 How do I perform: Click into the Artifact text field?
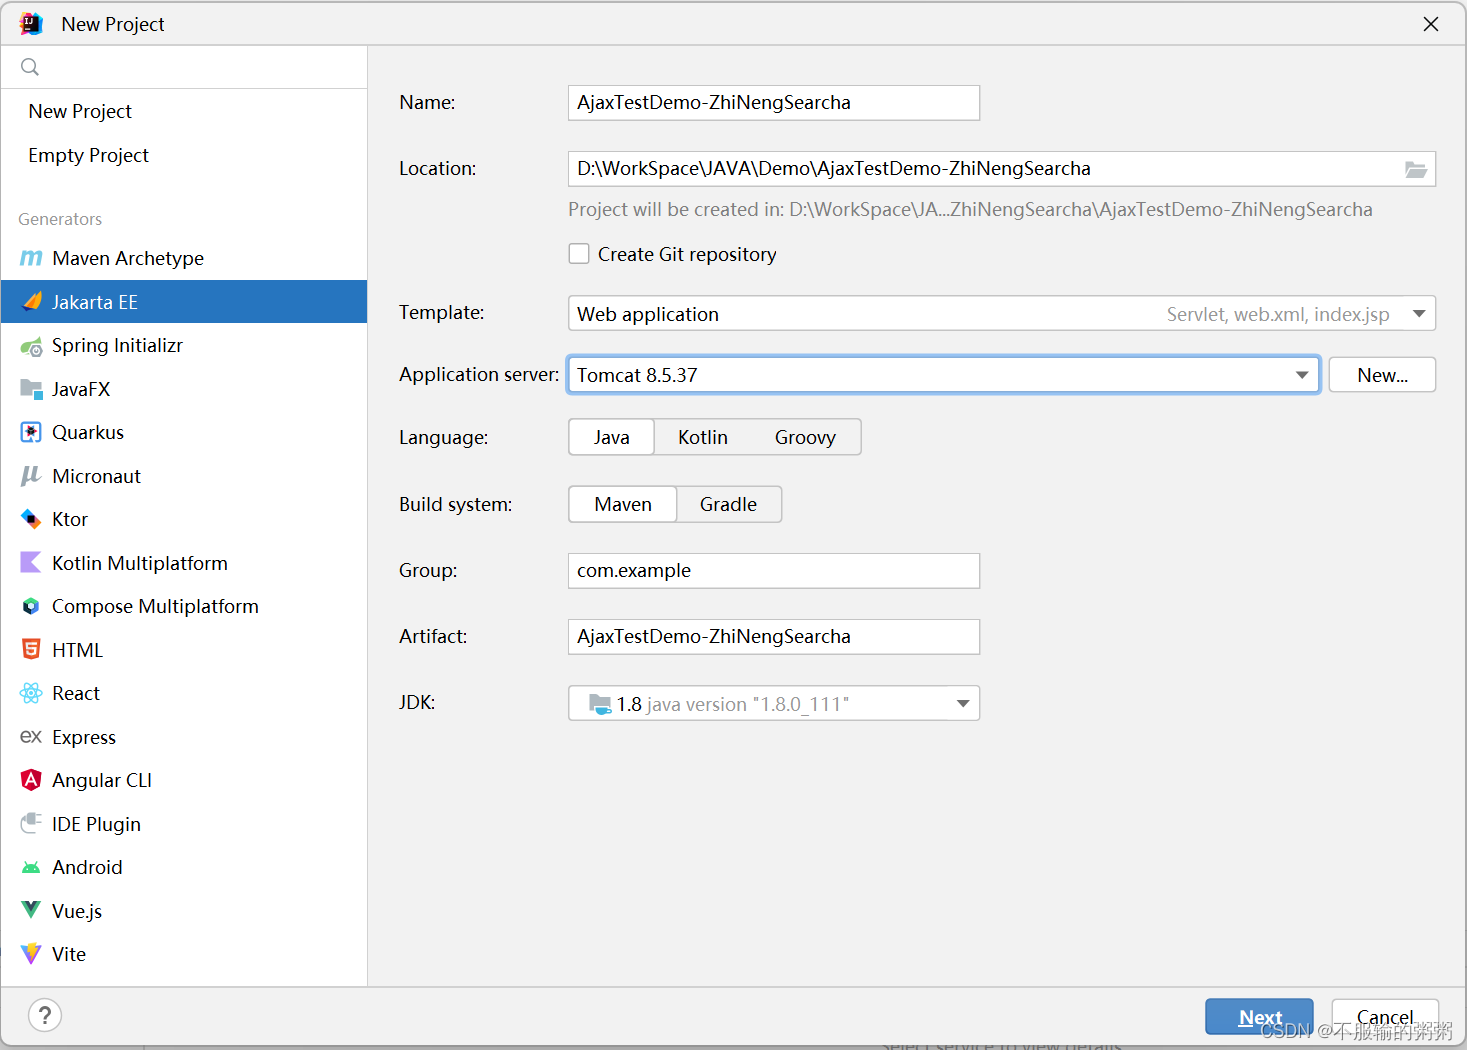(774, 637)
